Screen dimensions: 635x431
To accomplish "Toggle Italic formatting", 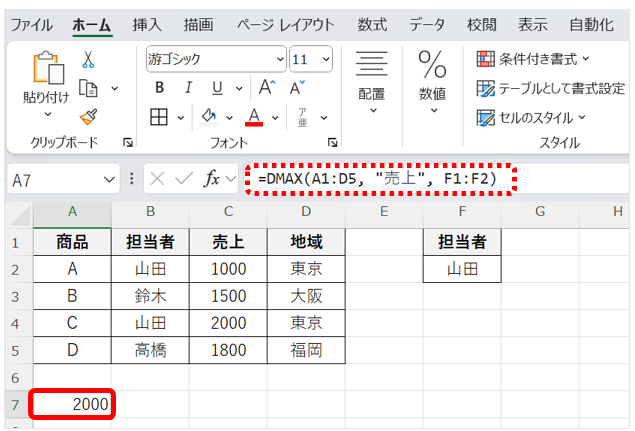I will 186,88.
